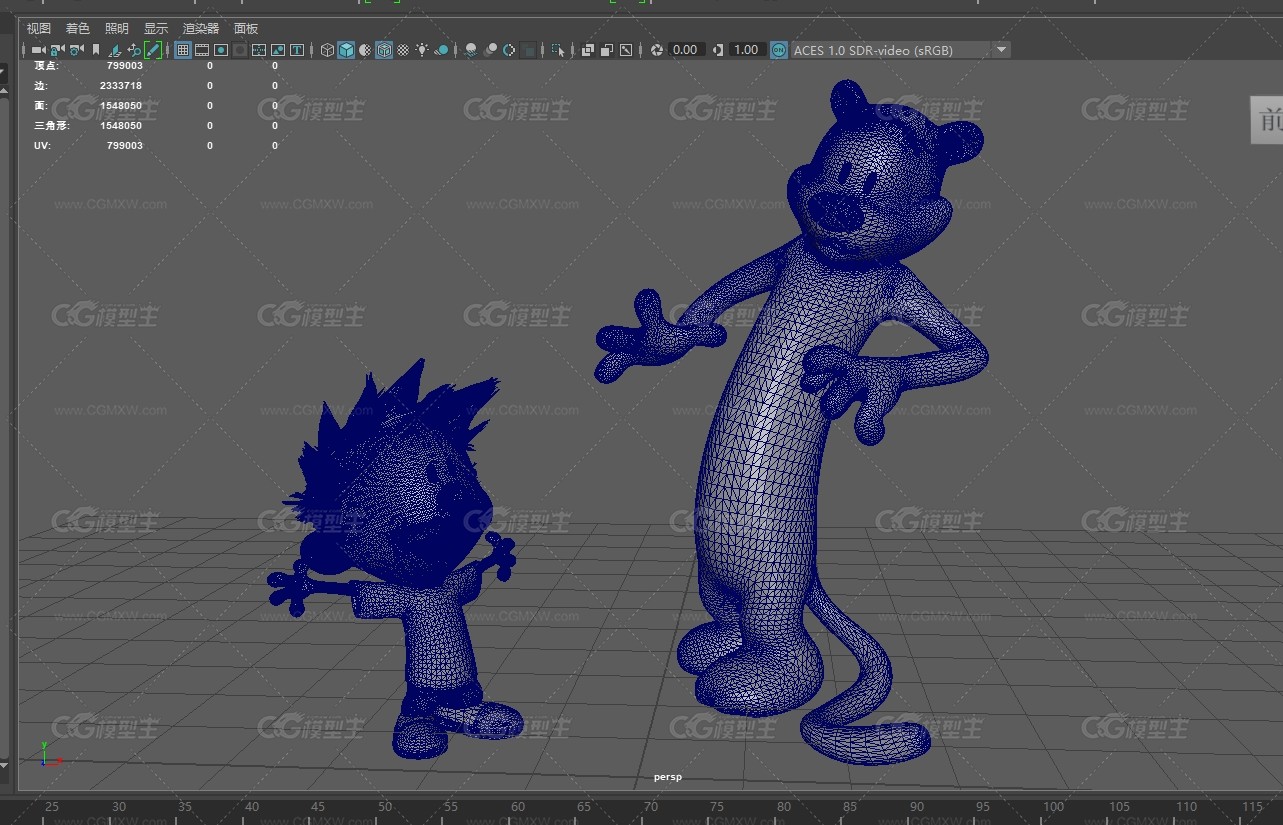Image resolution: width=1283 pixels, height=825 pixels.
Task: Jump to frame 50 on timeline
Action: point(385,807)
